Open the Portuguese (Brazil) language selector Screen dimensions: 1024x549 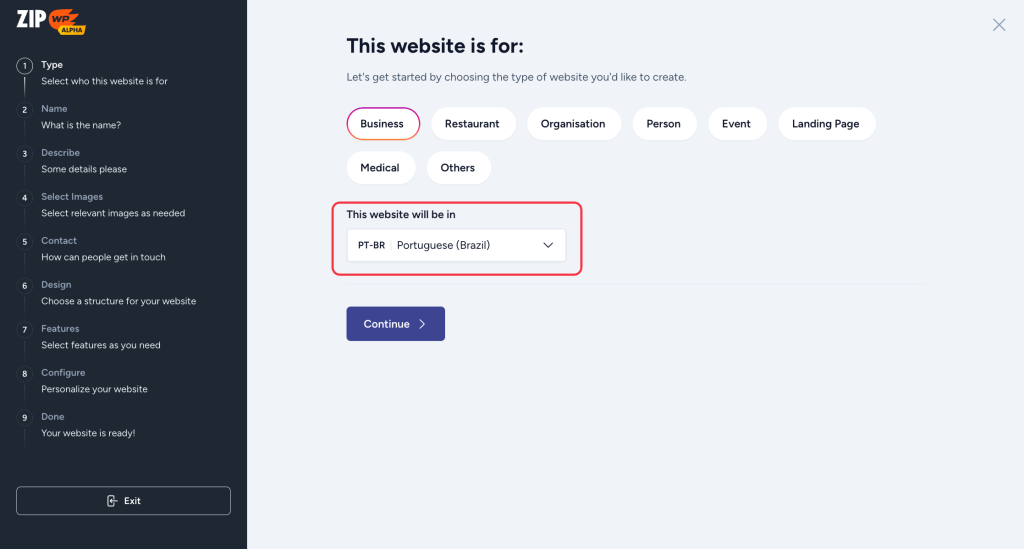point(456,245)
